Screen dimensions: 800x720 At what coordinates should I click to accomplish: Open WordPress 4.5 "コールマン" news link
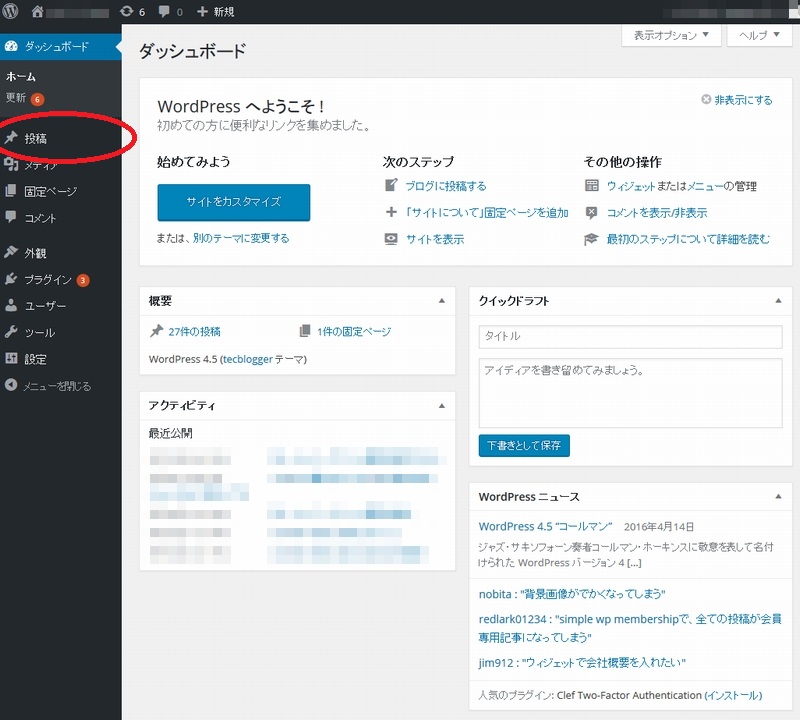coord(545,526)
